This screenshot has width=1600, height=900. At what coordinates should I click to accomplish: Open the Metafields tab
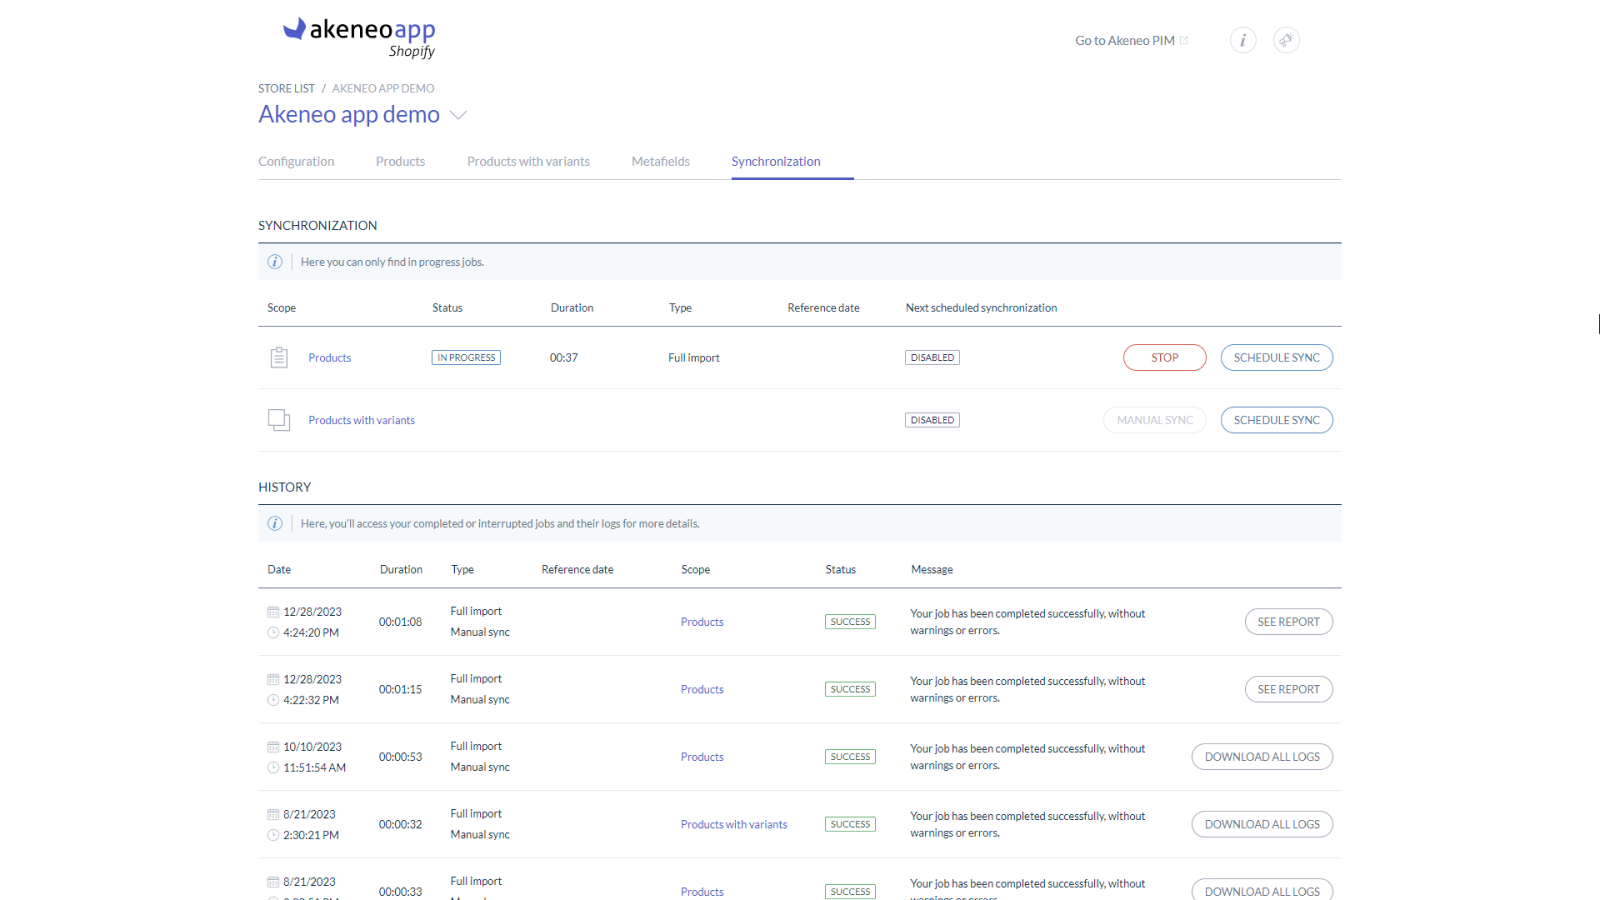[x=660, y=161]
